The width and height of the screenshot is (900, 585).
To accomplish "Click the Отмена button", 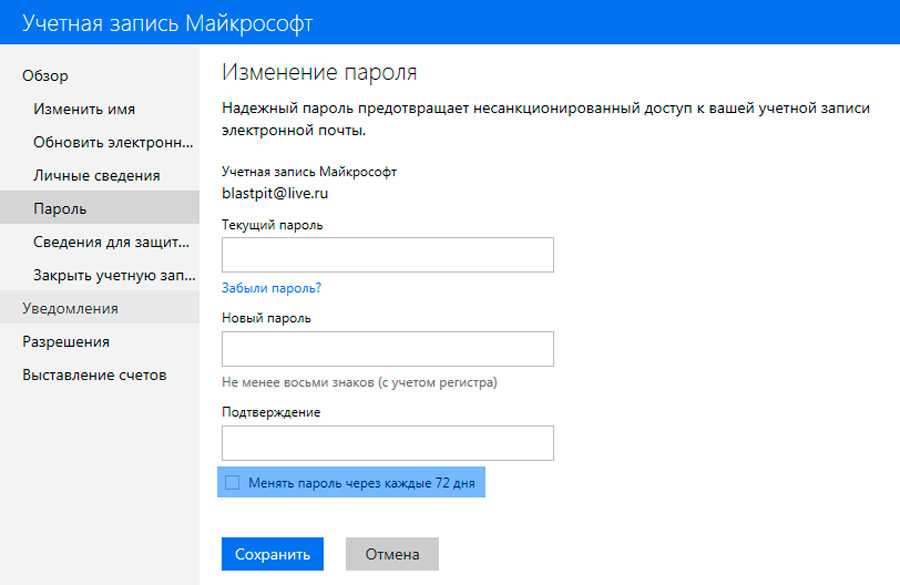I will pyautogui.click(x=392, y=554).
